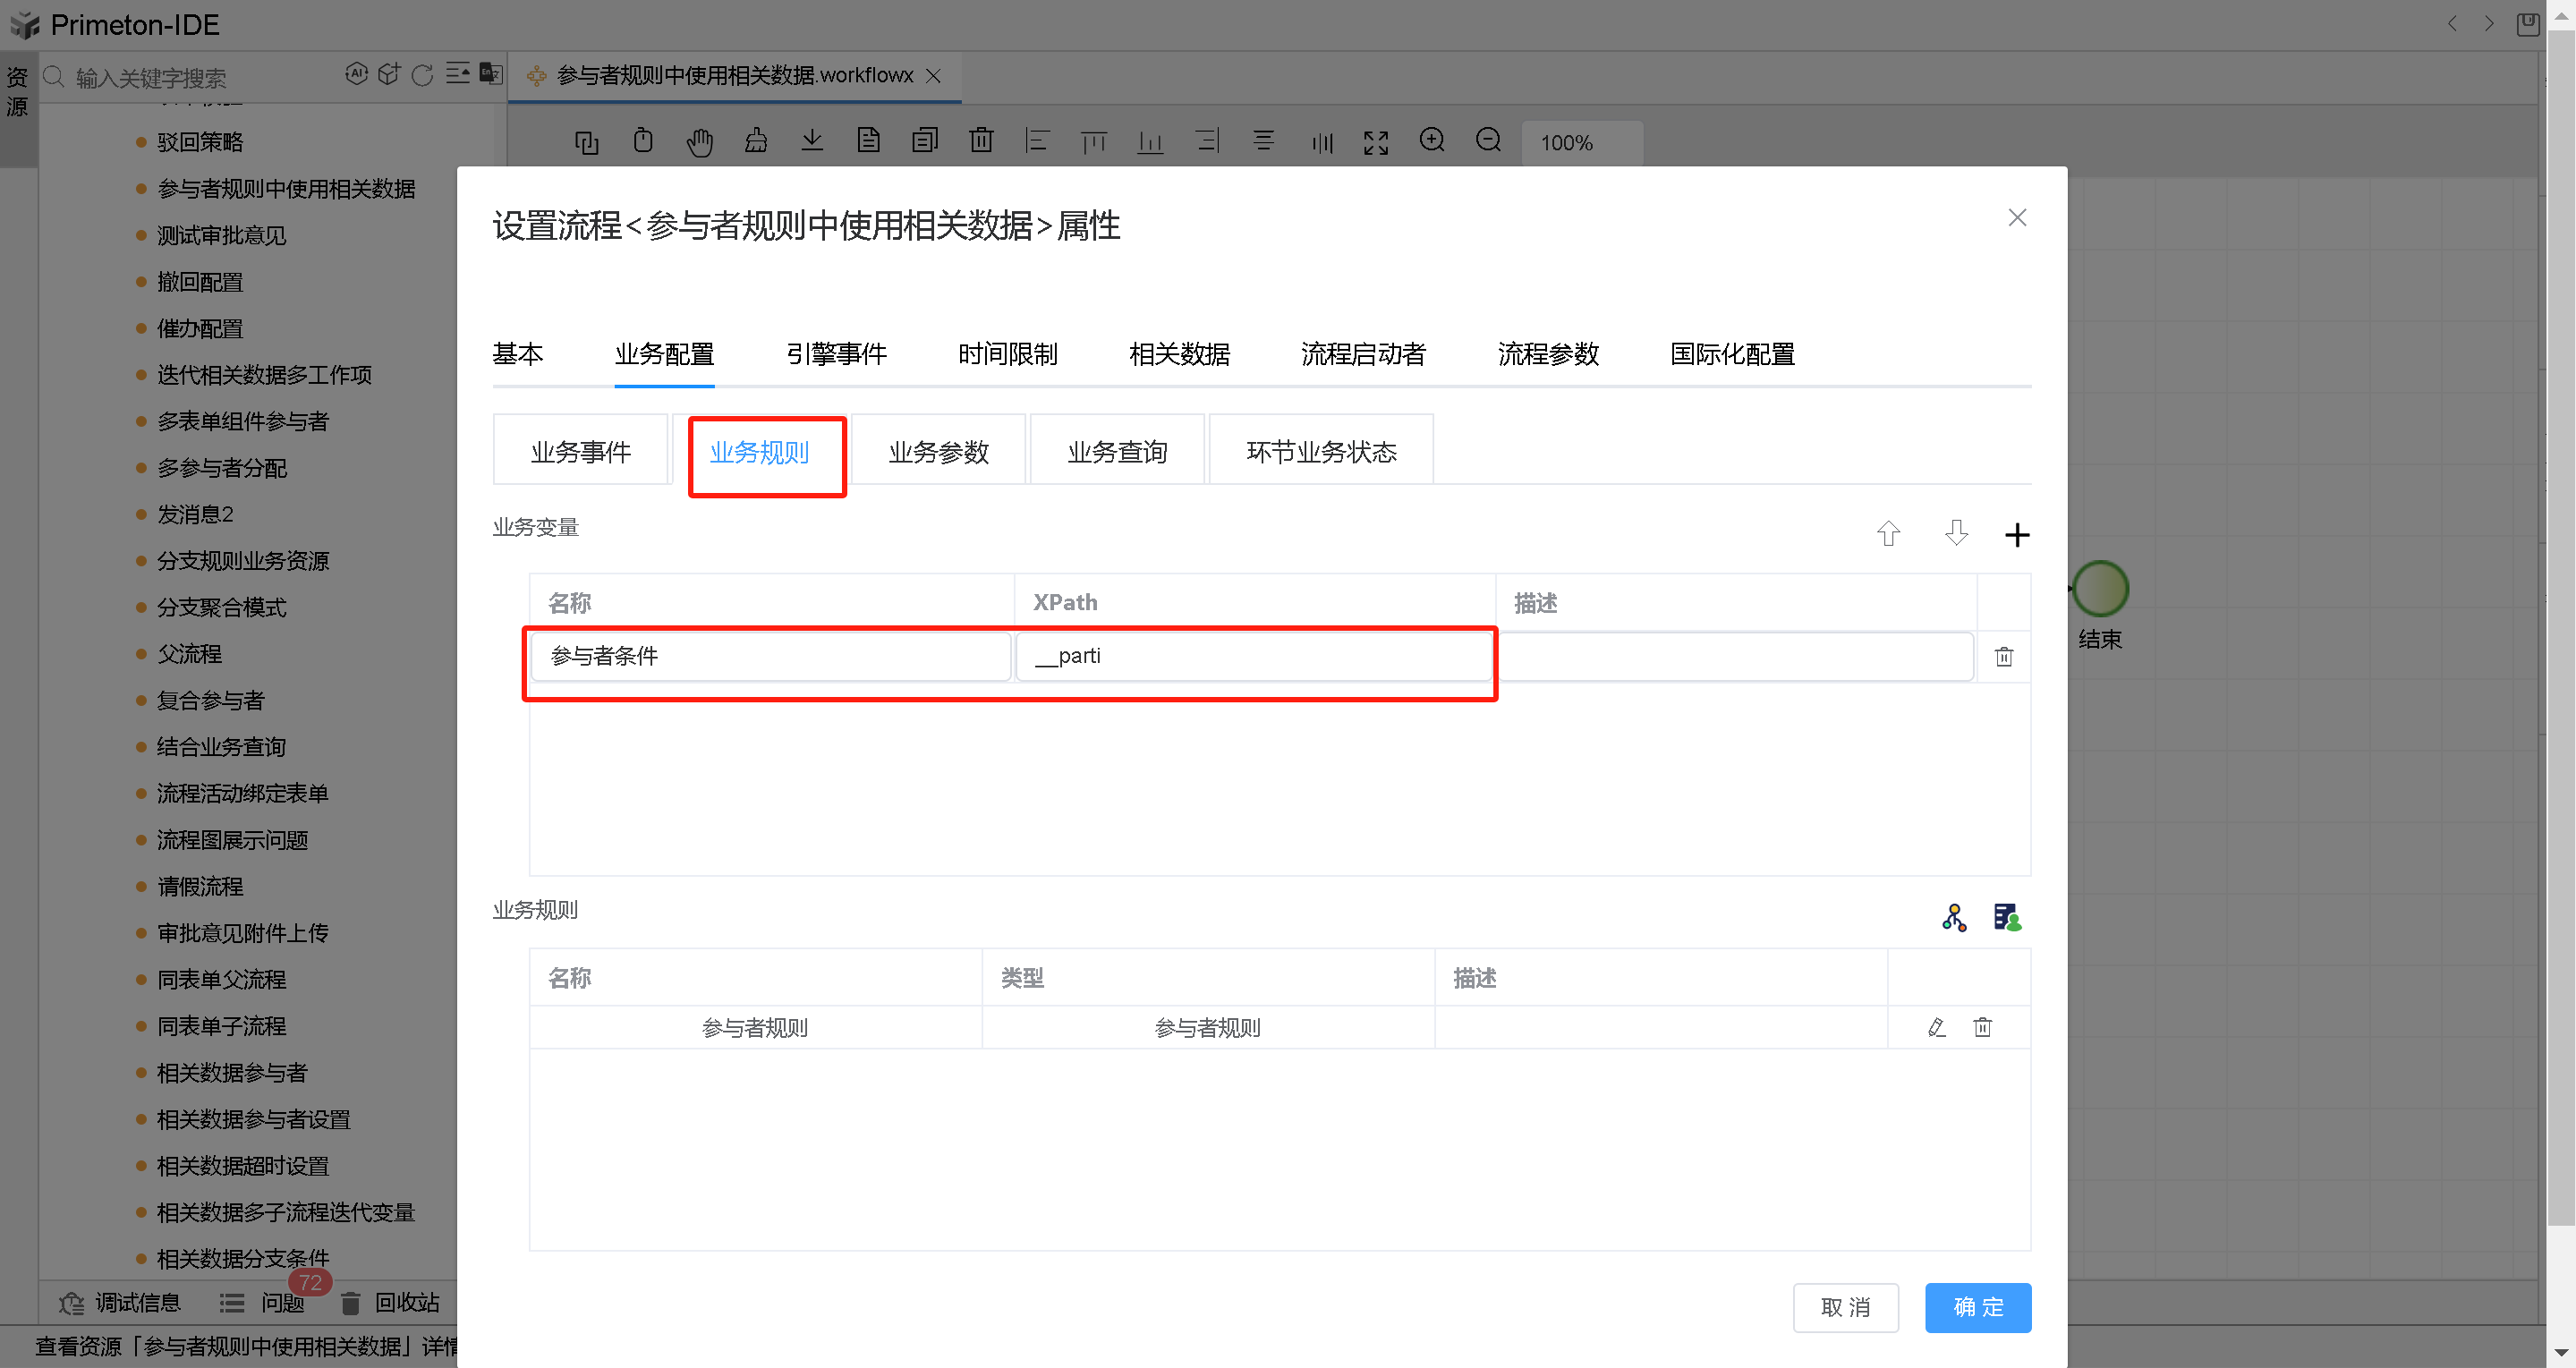Refresh the resource tree
Viewport: 2576px width, 1368px height.
423,74
